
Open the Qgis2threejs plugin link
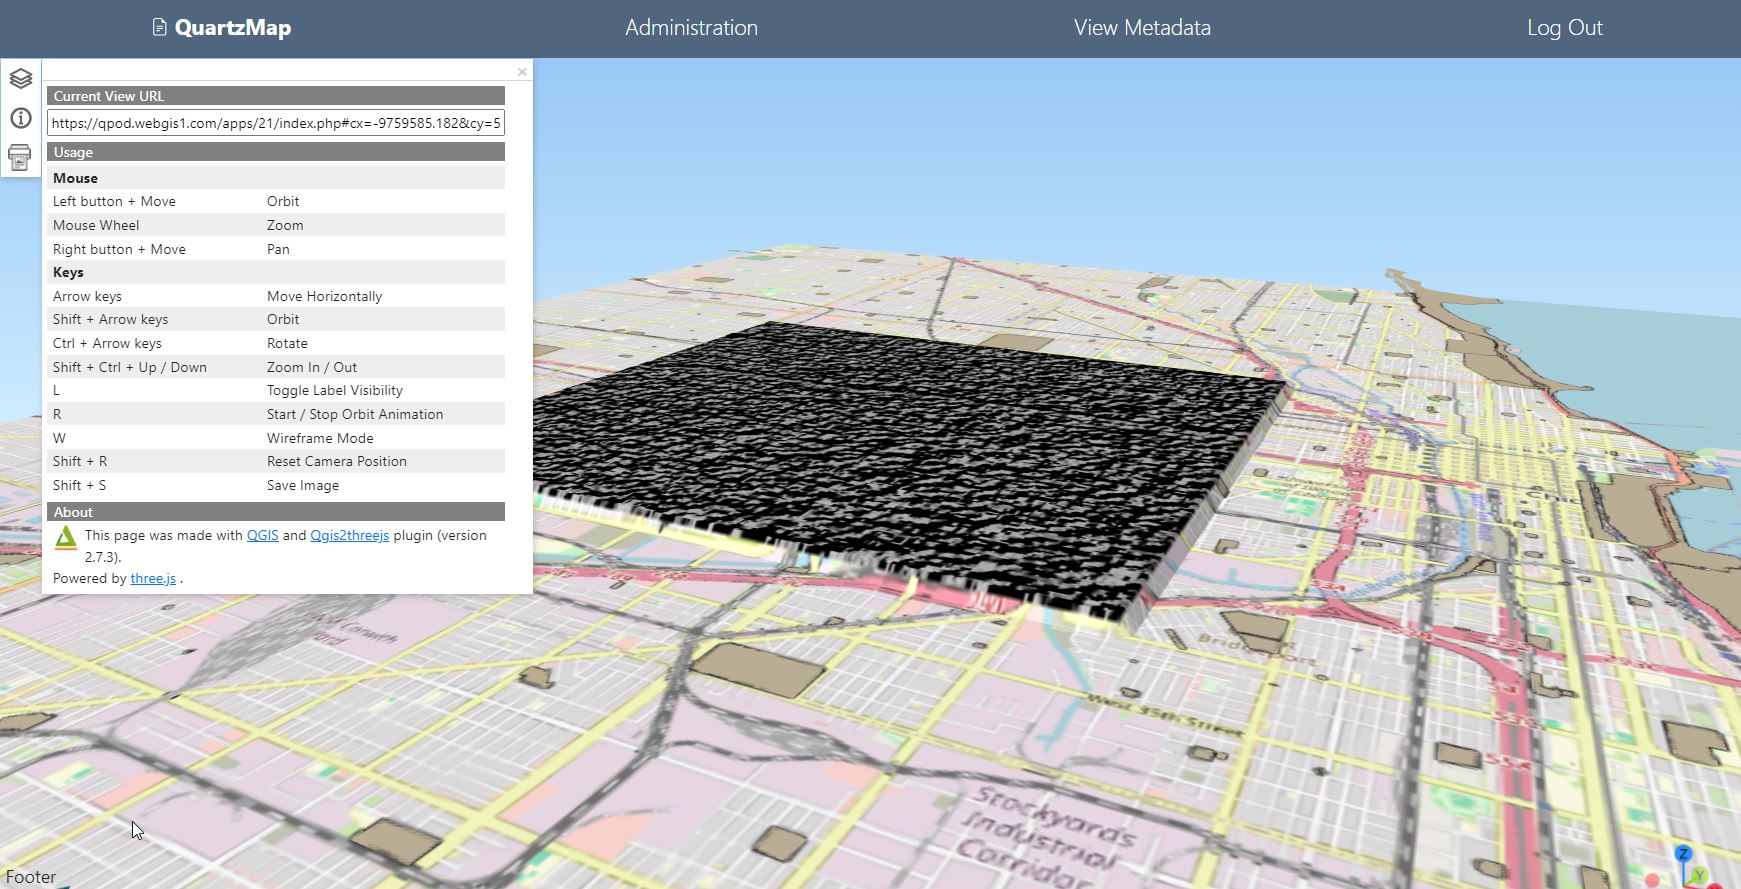pyautogui.click(x=349, y=535)
